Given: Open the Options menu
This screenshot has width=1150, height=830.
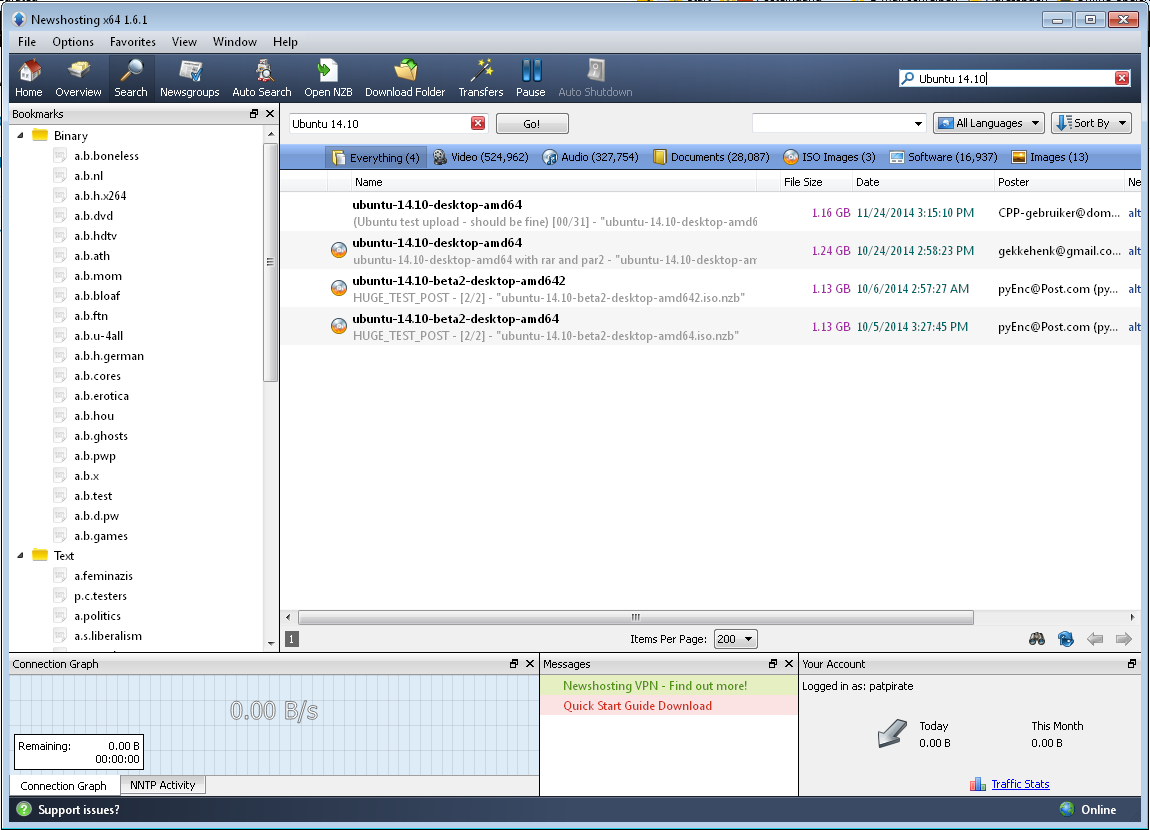Looking at the screenshot, I should pyautogui.click(x=73, y=42).
